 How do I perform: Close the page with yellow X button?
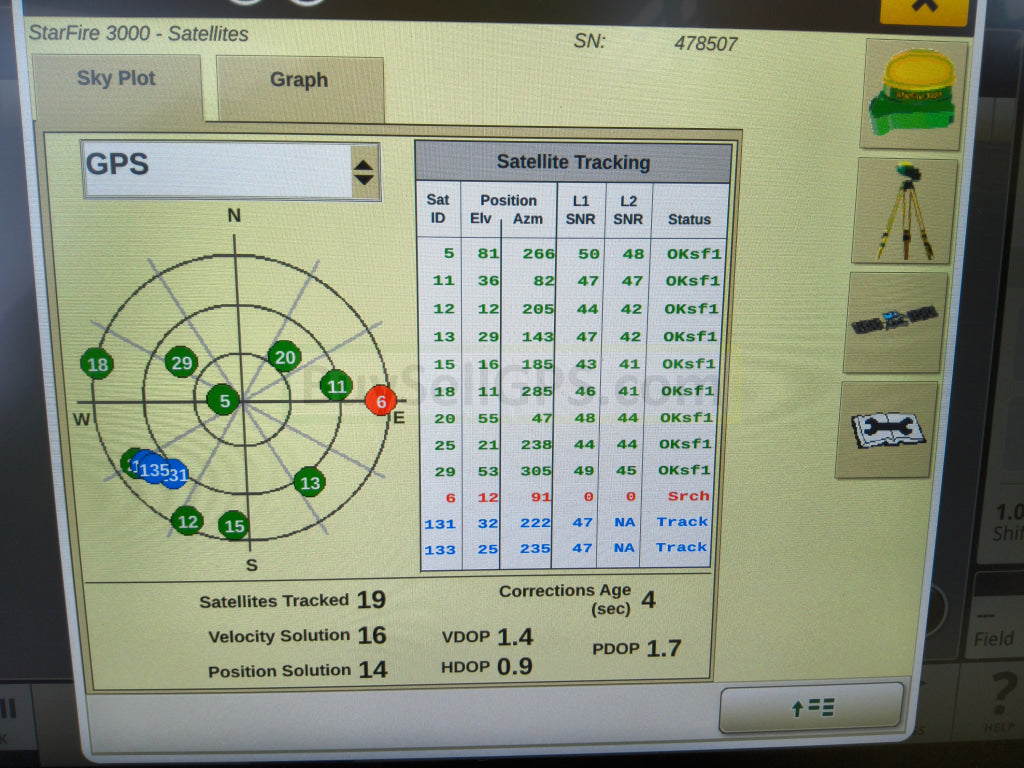[923, 8]
